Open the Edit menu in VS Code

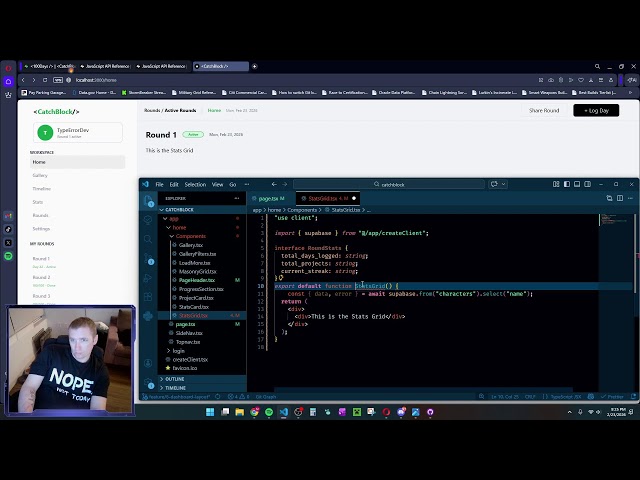tap(174, 184)
